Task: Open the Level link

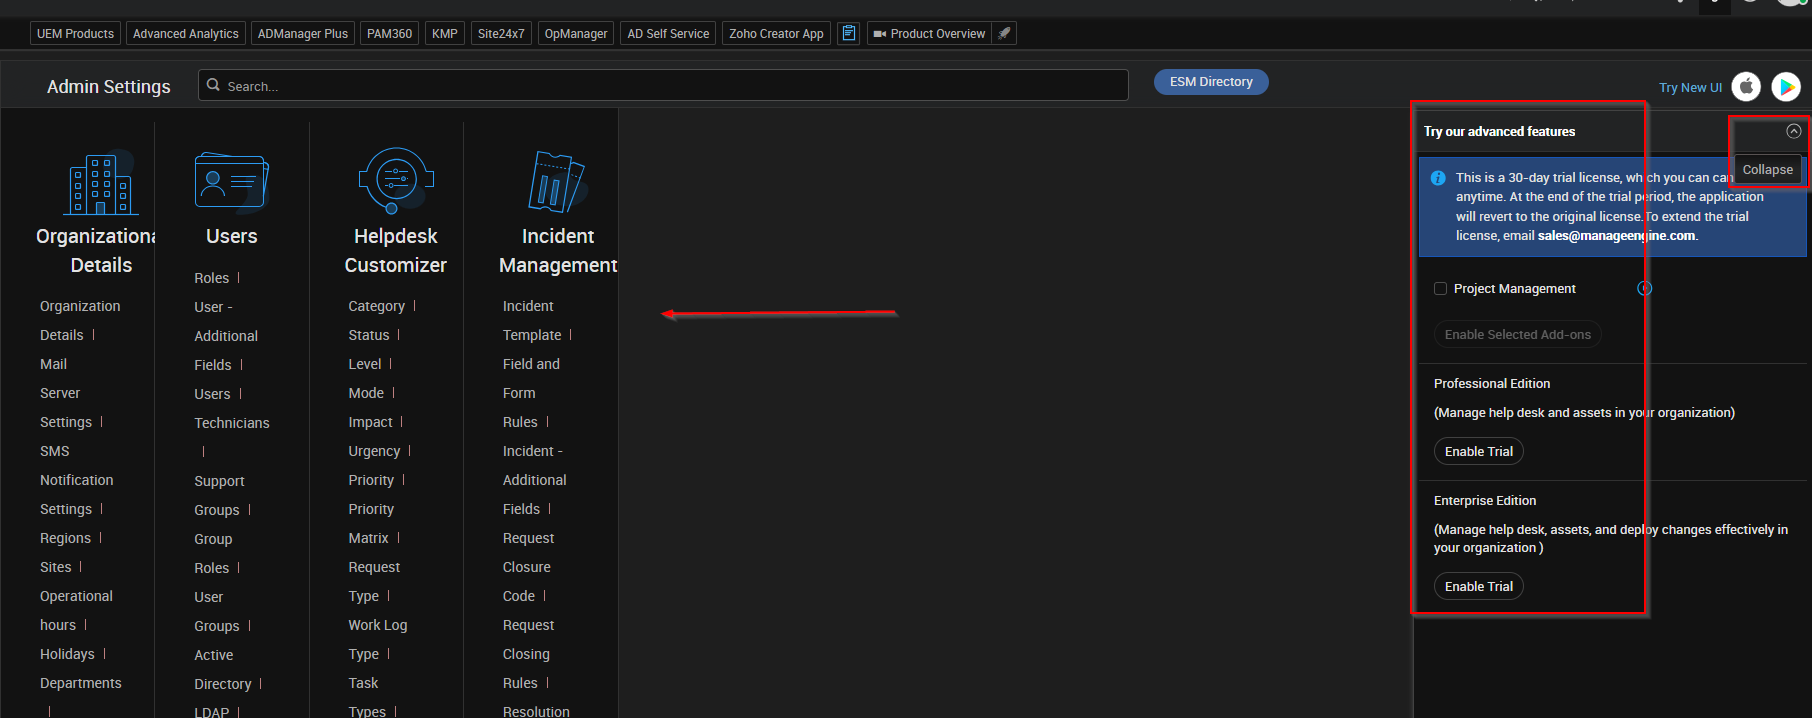Action: pos(364,364)
